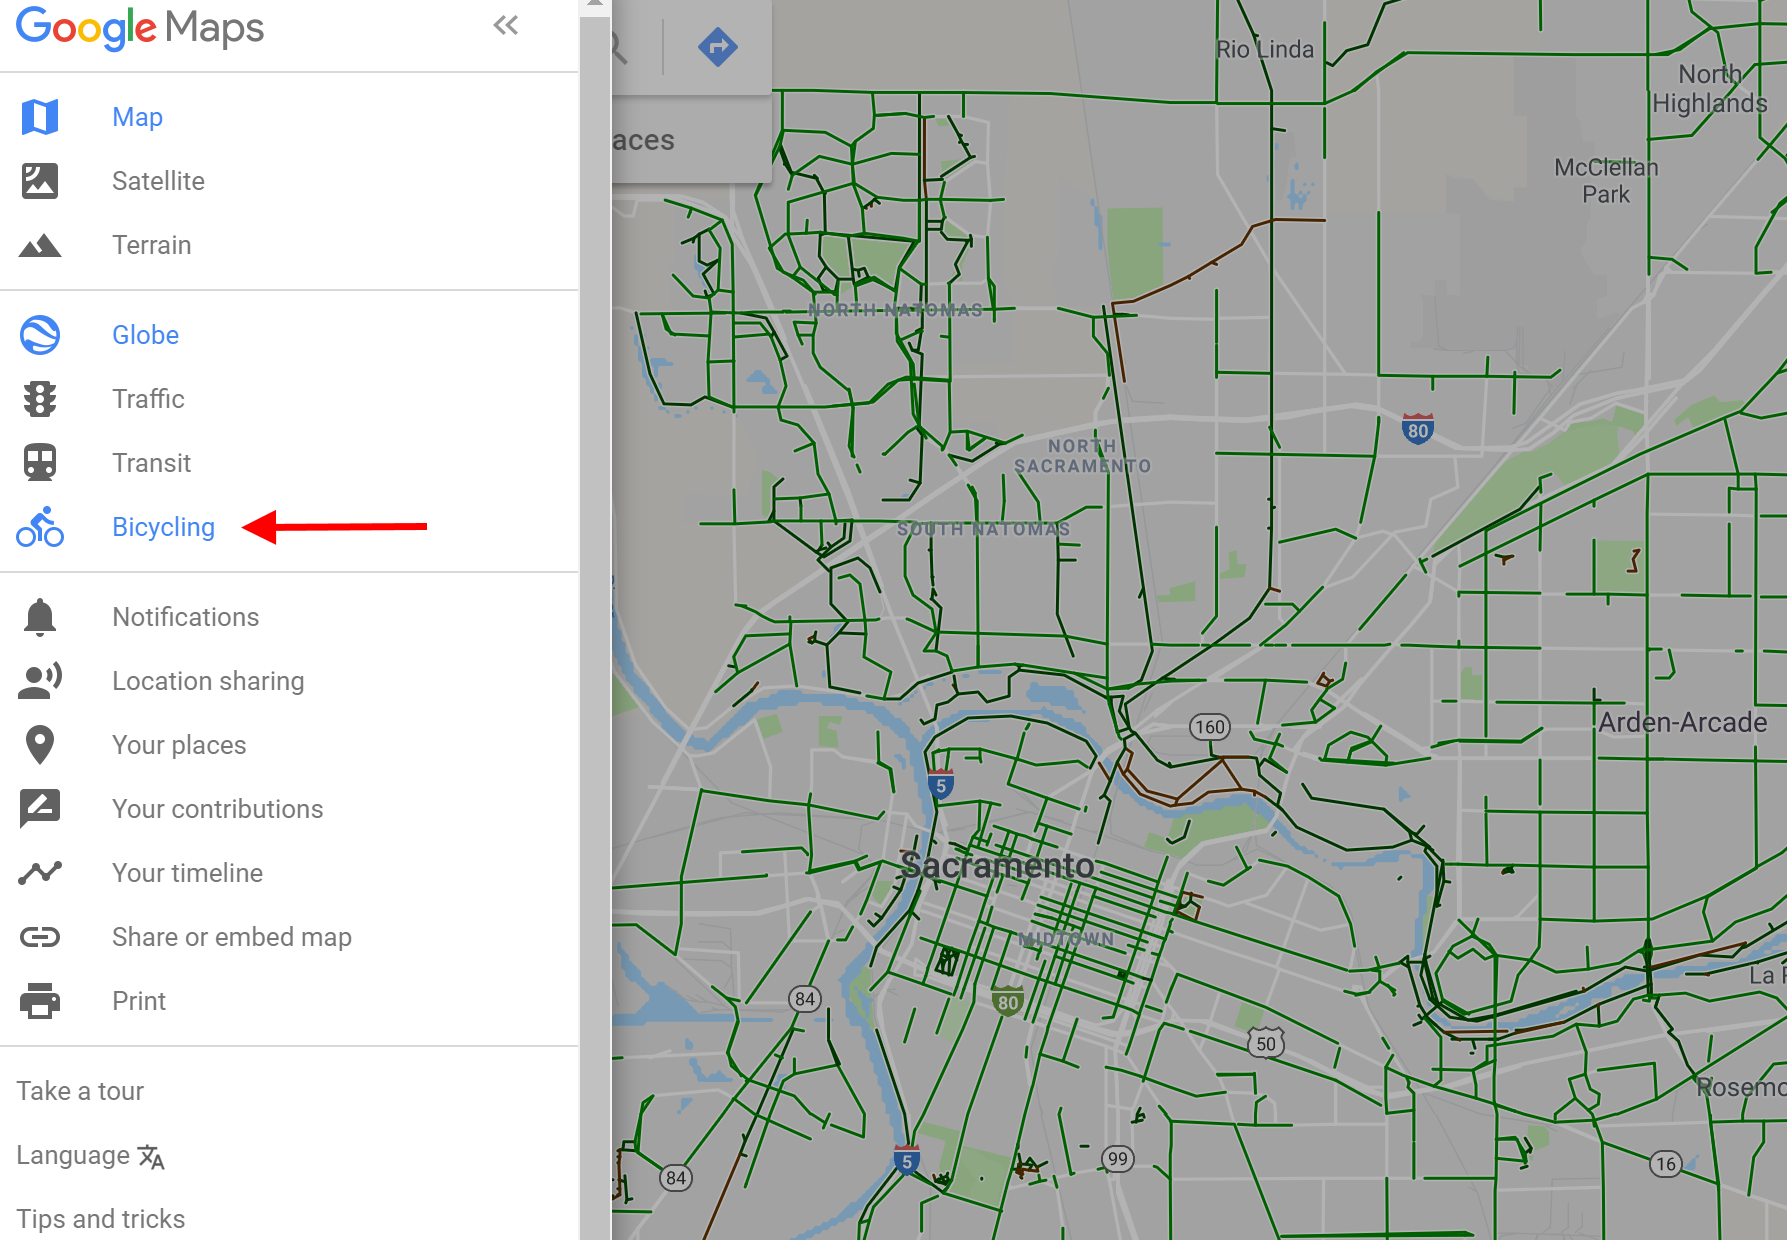Click the Terrain mountains icon
This screenshot has width=1787, height=1240.
(x=40, y=245)
